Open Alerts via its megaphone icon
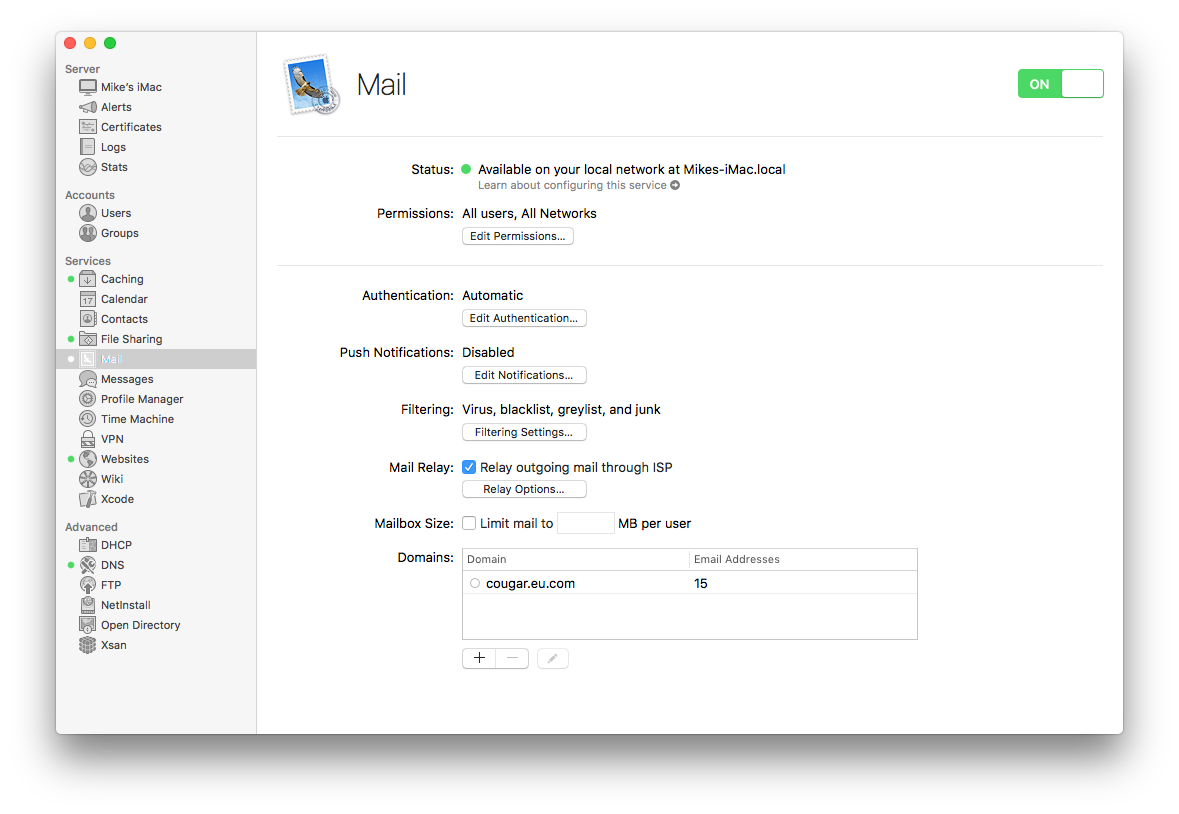The width and height of the screenshot is (1179, 814). 88,107
